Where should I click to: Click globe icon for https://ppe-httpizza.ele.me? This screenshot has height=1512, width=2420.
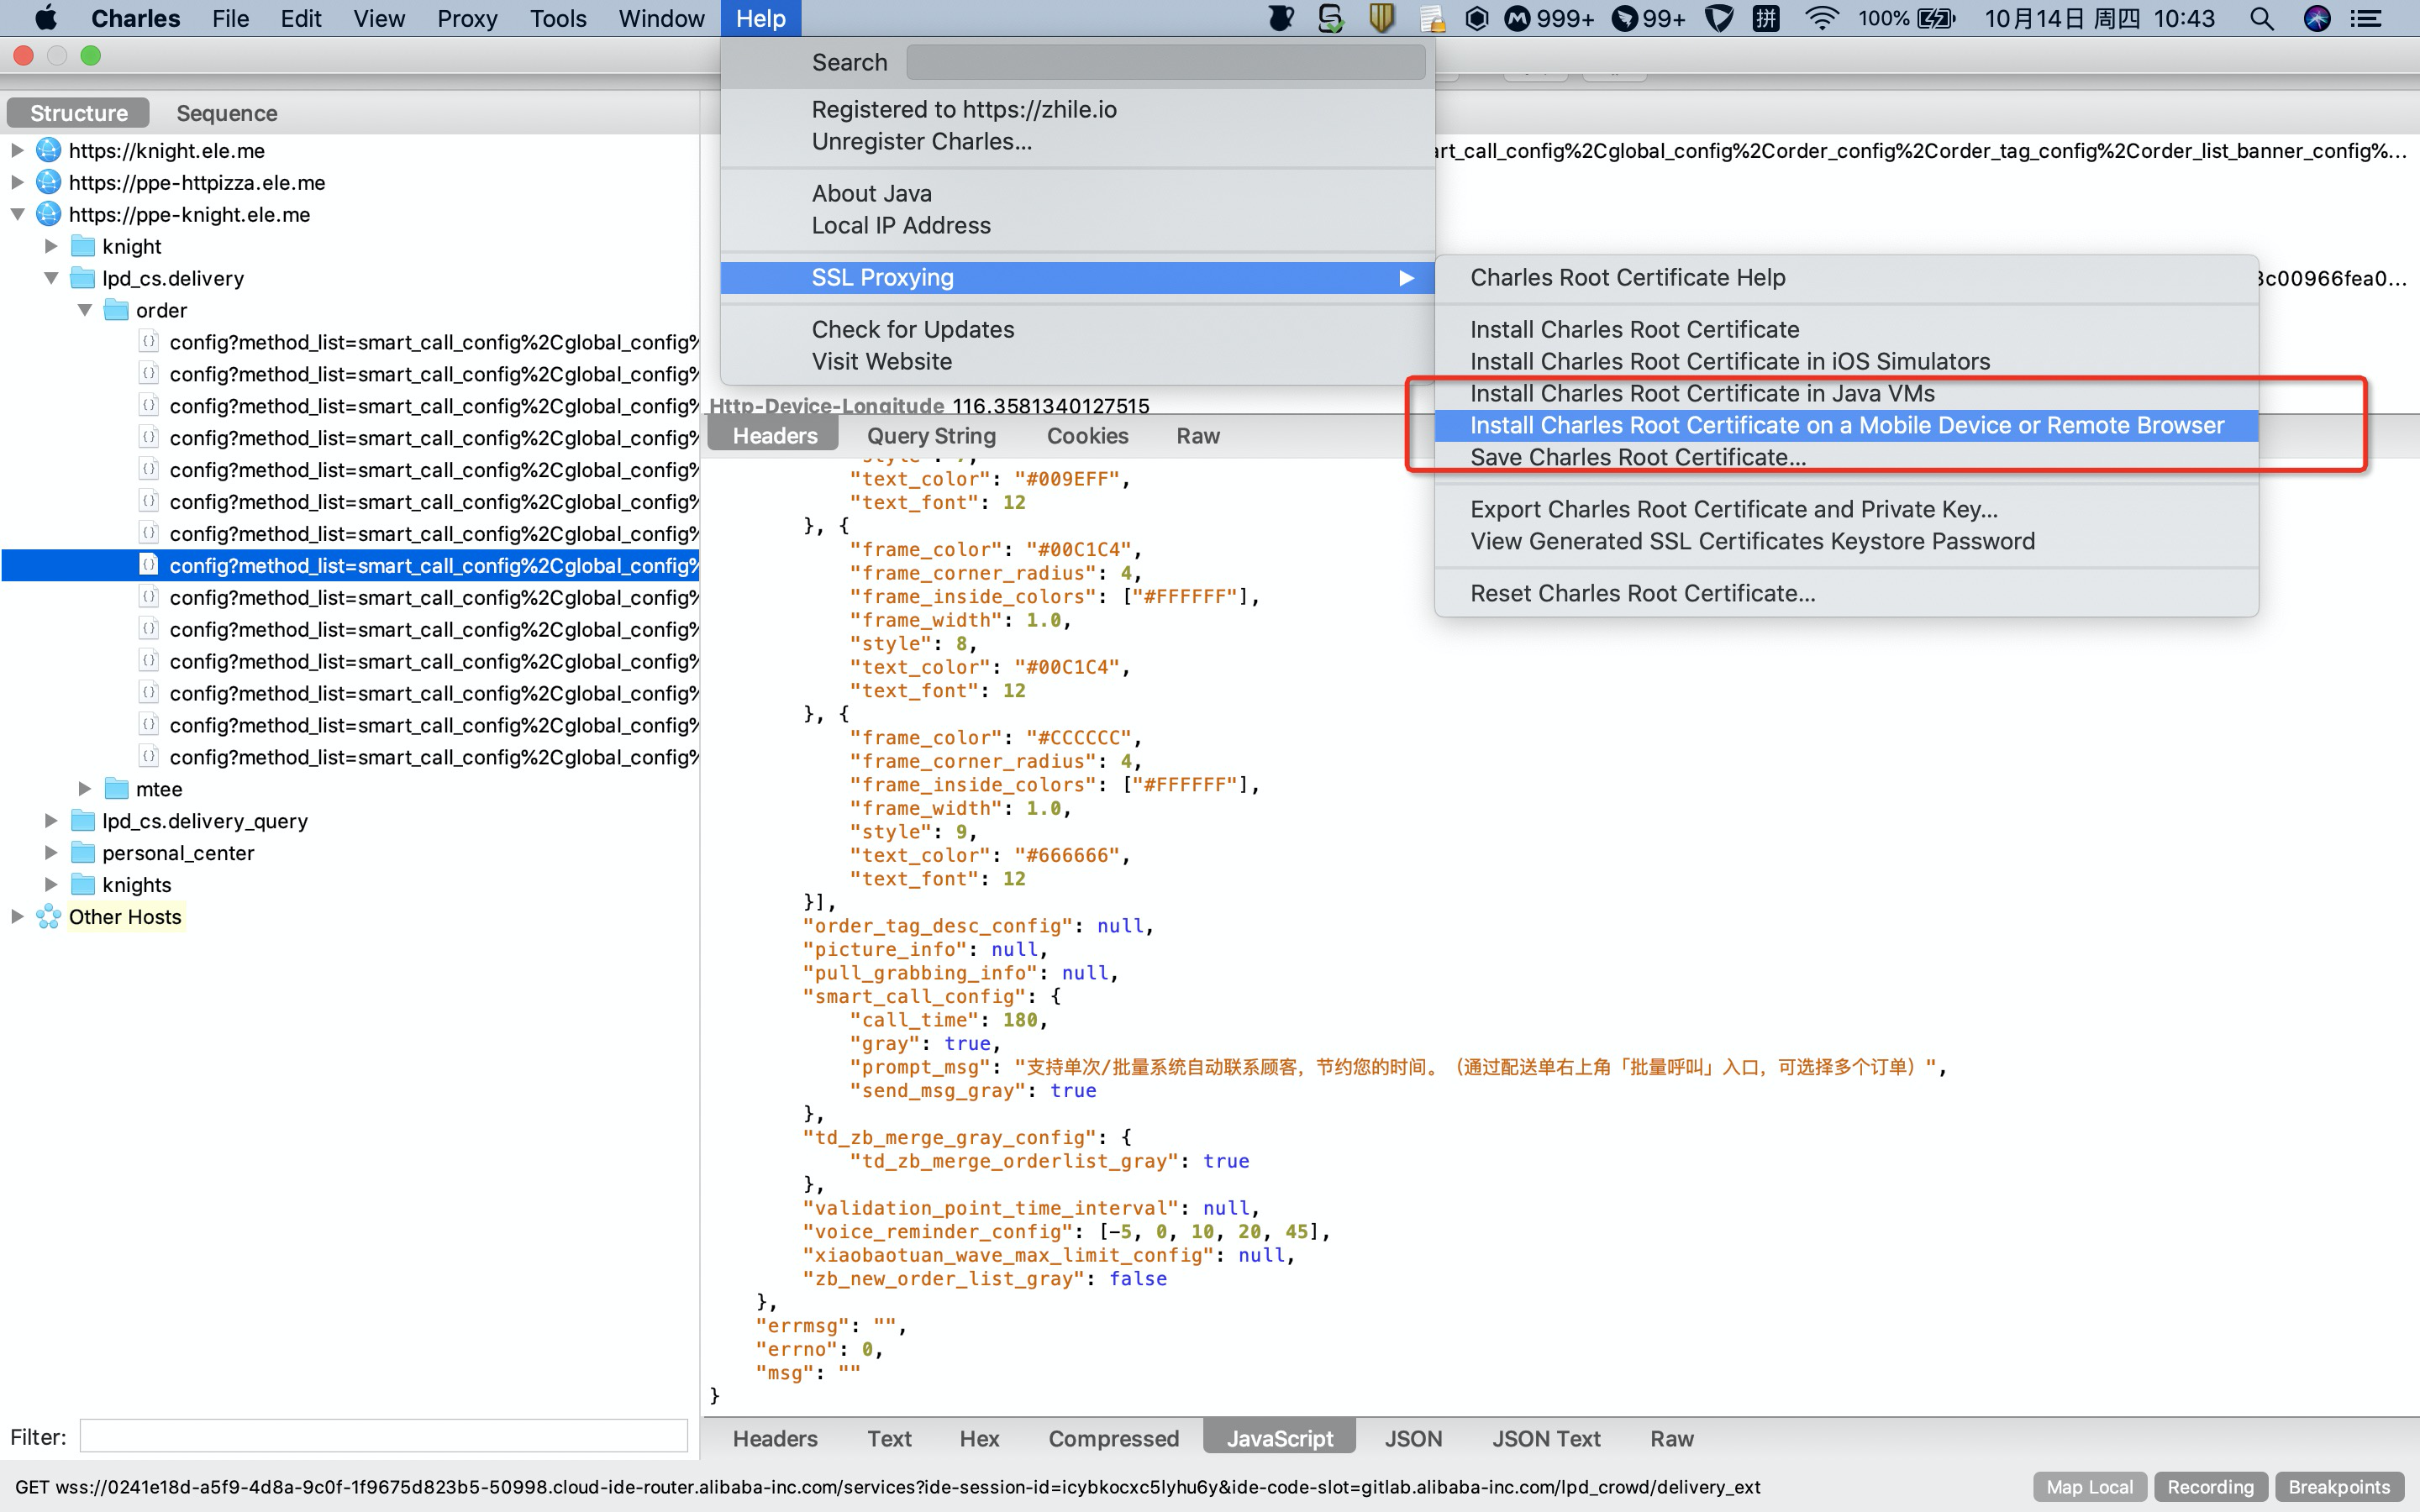[48, 182]
